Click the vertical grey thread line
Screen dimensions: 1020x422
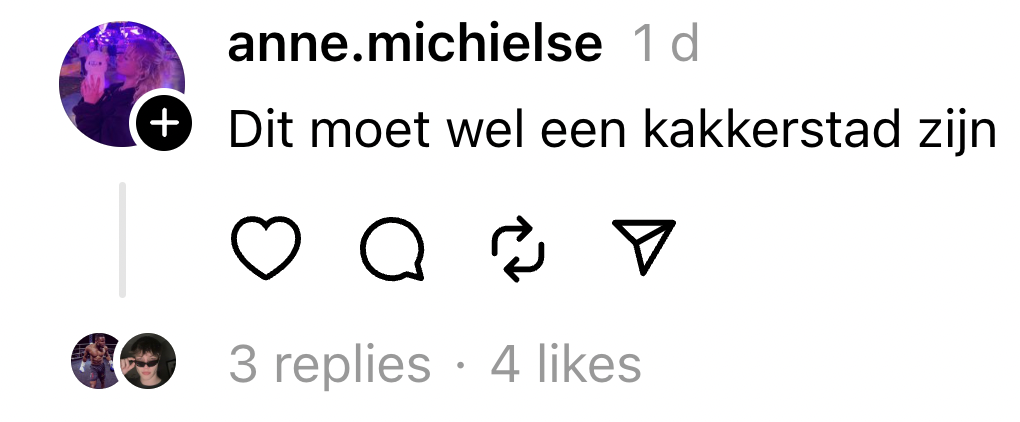122,240
